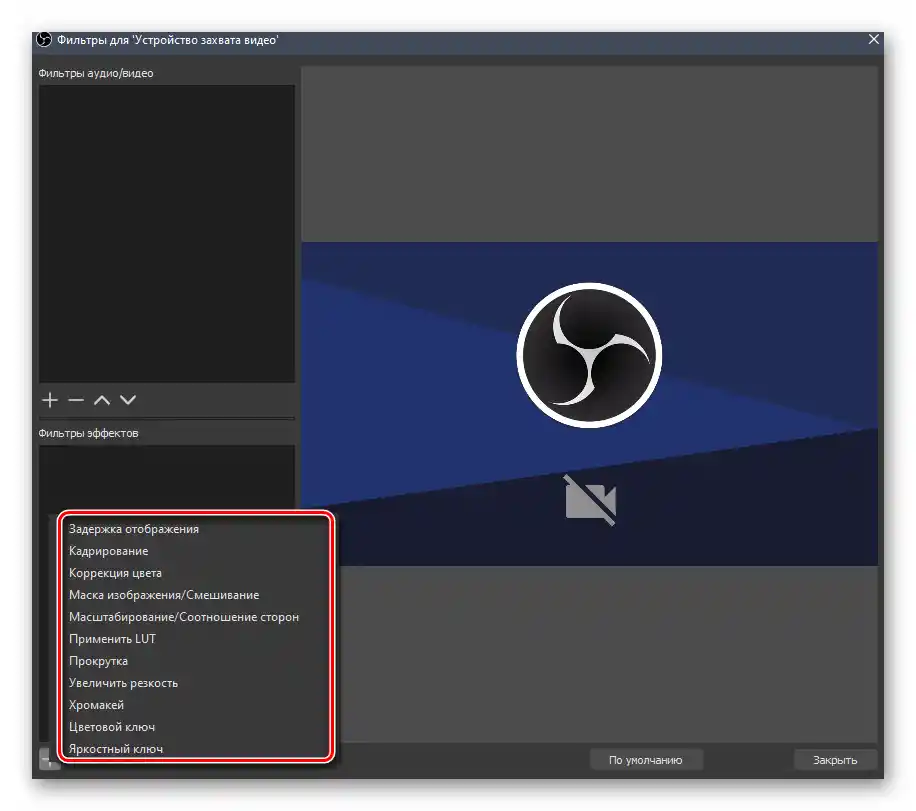The width and height of the screenshot is (916, 811).
Task: Click the OBS logo in the title bar
Action: (44, 40)
